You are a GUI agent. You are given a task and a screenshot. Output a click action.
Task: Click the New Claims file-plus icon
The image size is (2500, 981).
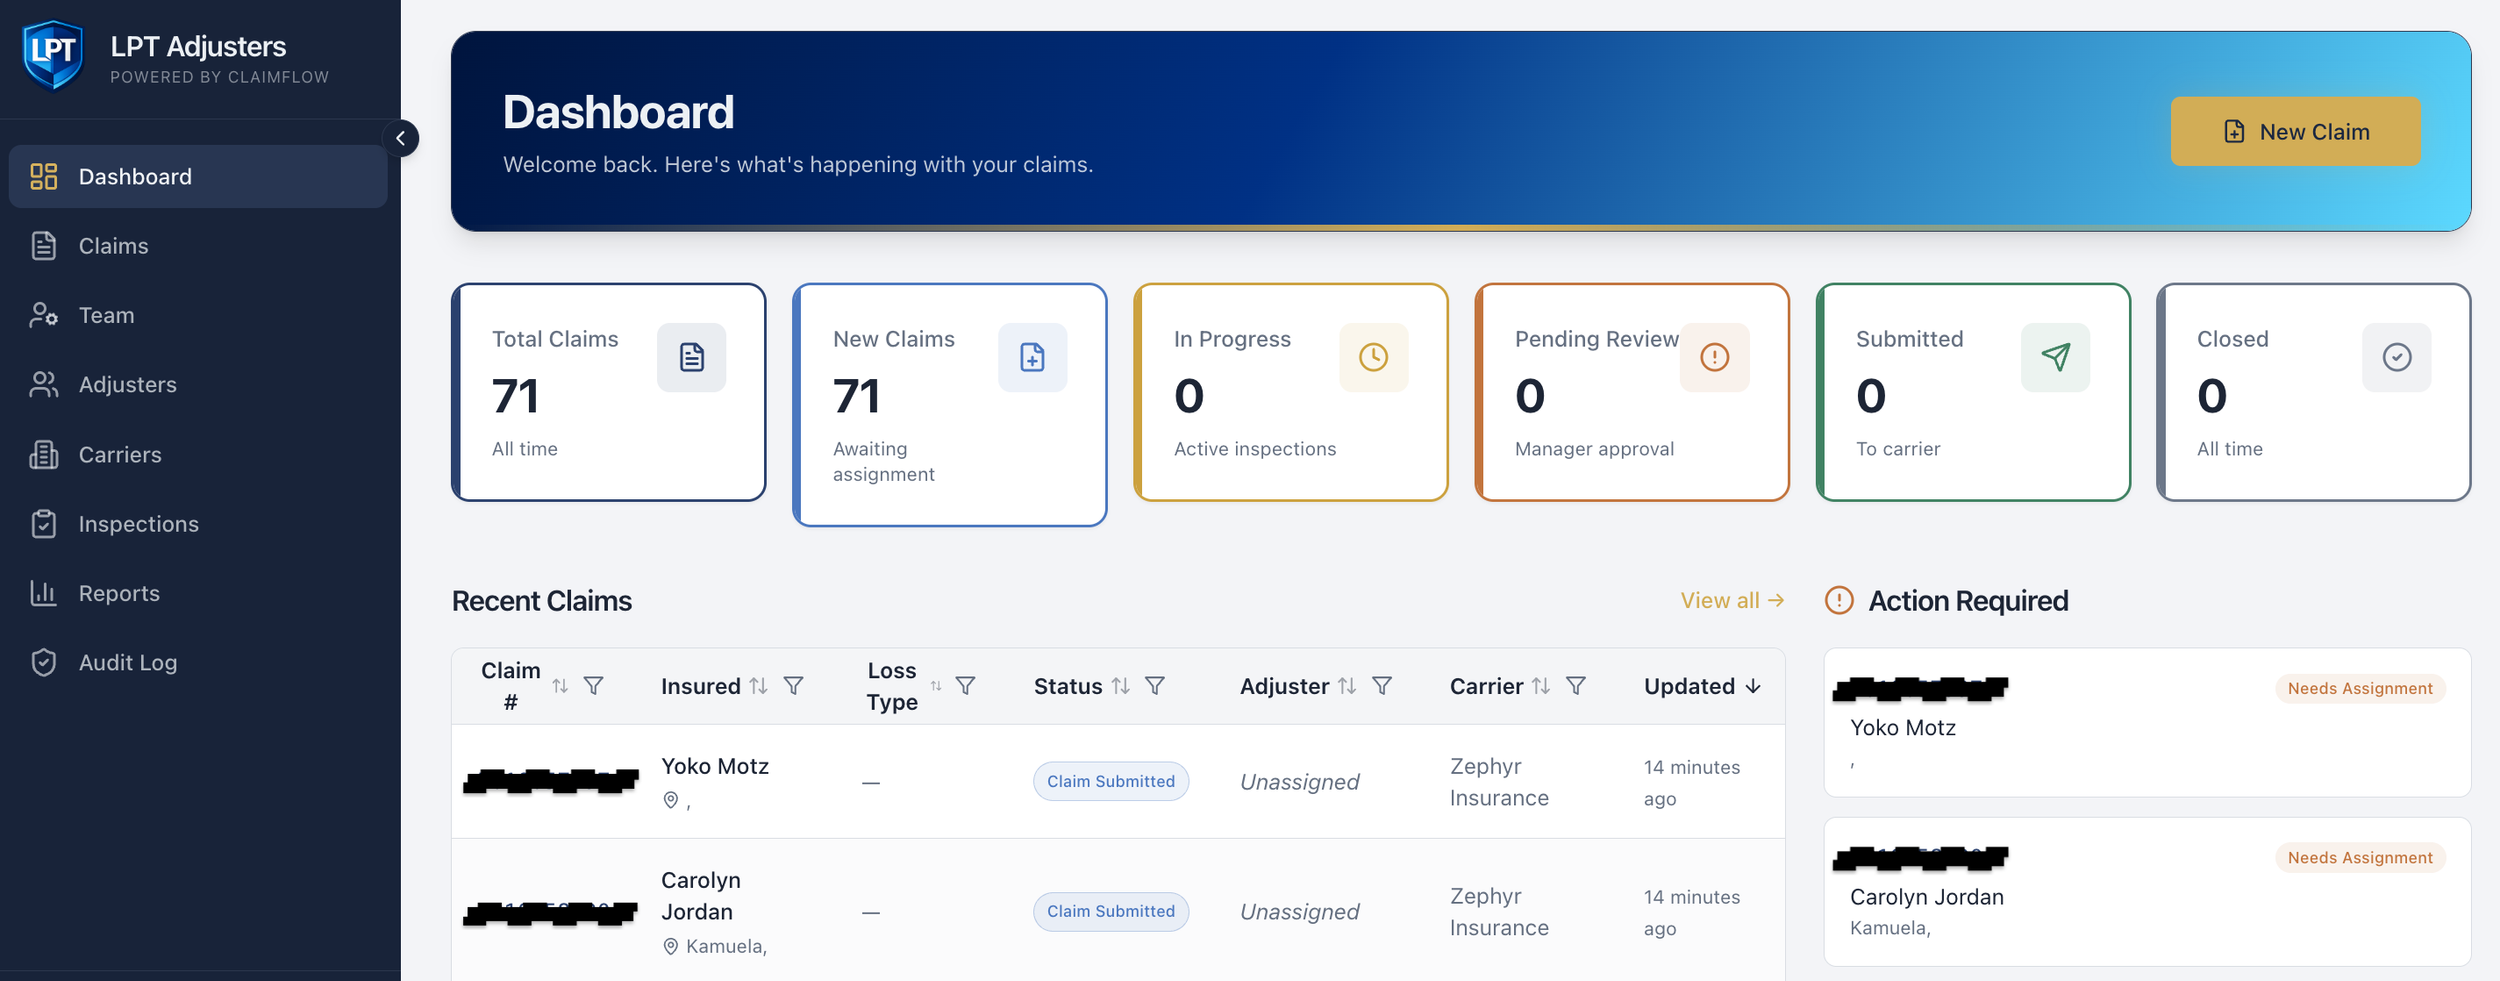(1032, 357)
